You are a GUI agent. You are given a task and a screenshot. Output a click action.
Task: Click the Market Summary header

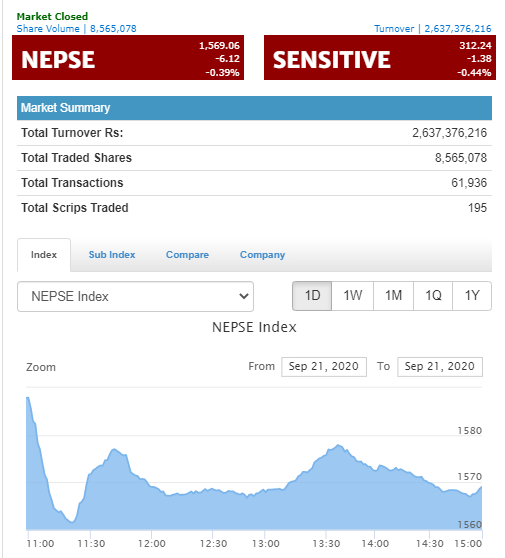tap(254, 108)
